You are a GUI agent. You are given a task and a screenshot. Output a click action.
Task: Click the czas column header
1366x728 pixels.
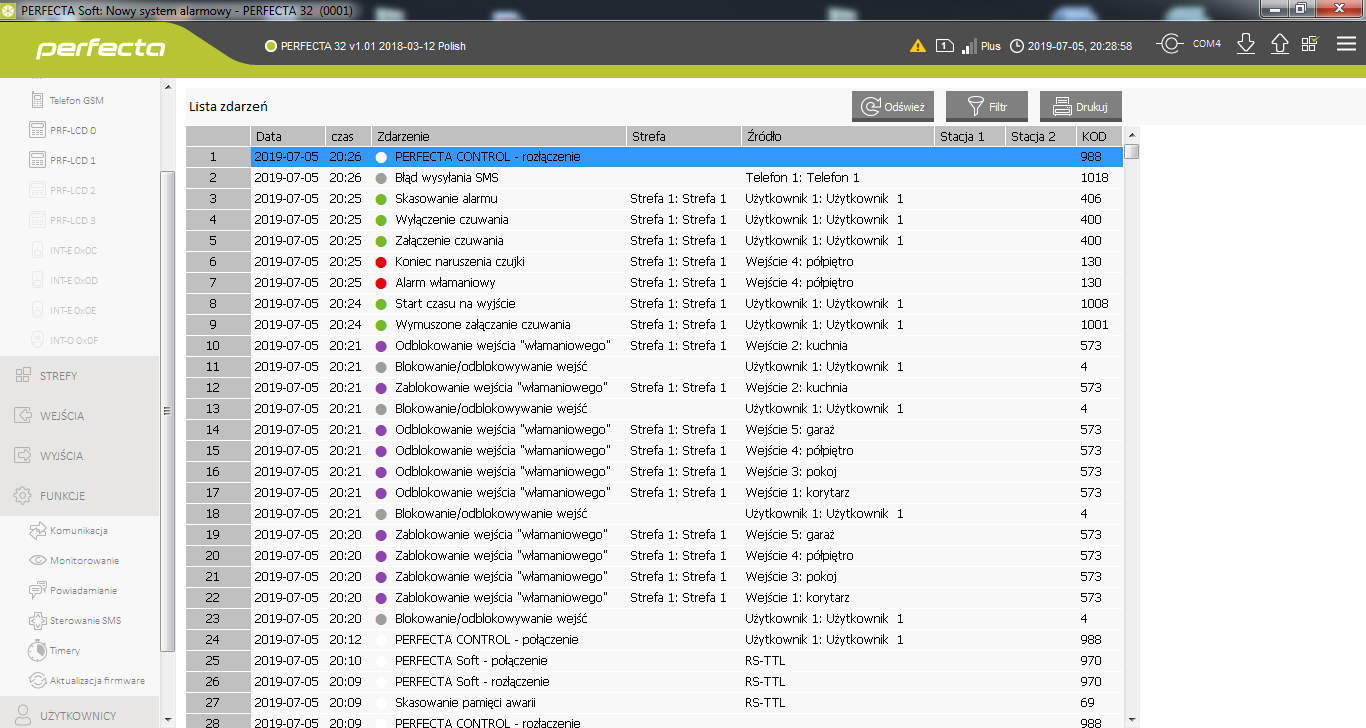pyautogui.click(x=348, y=136)
